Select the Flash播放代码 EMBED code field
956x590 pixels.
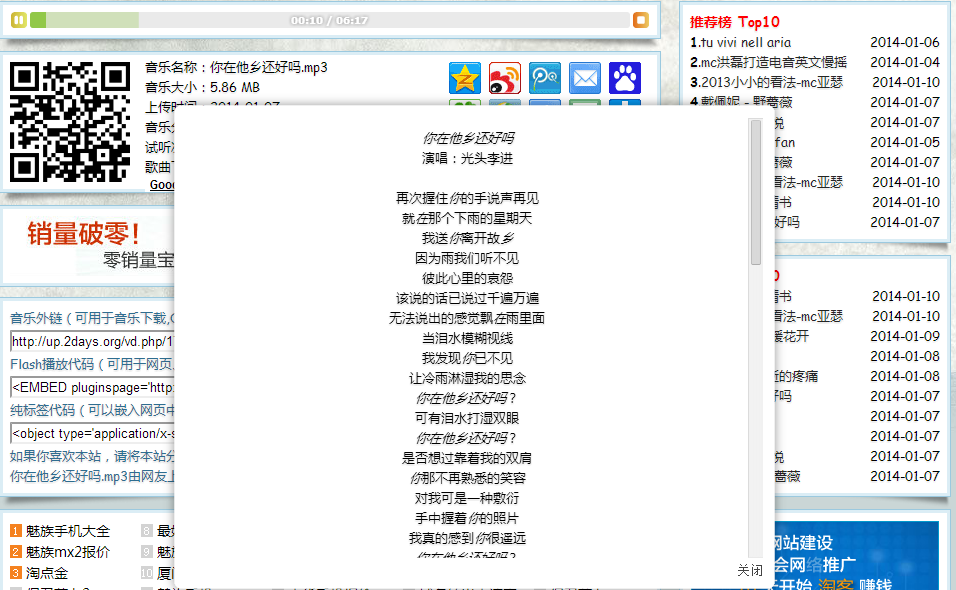point(92,387)
